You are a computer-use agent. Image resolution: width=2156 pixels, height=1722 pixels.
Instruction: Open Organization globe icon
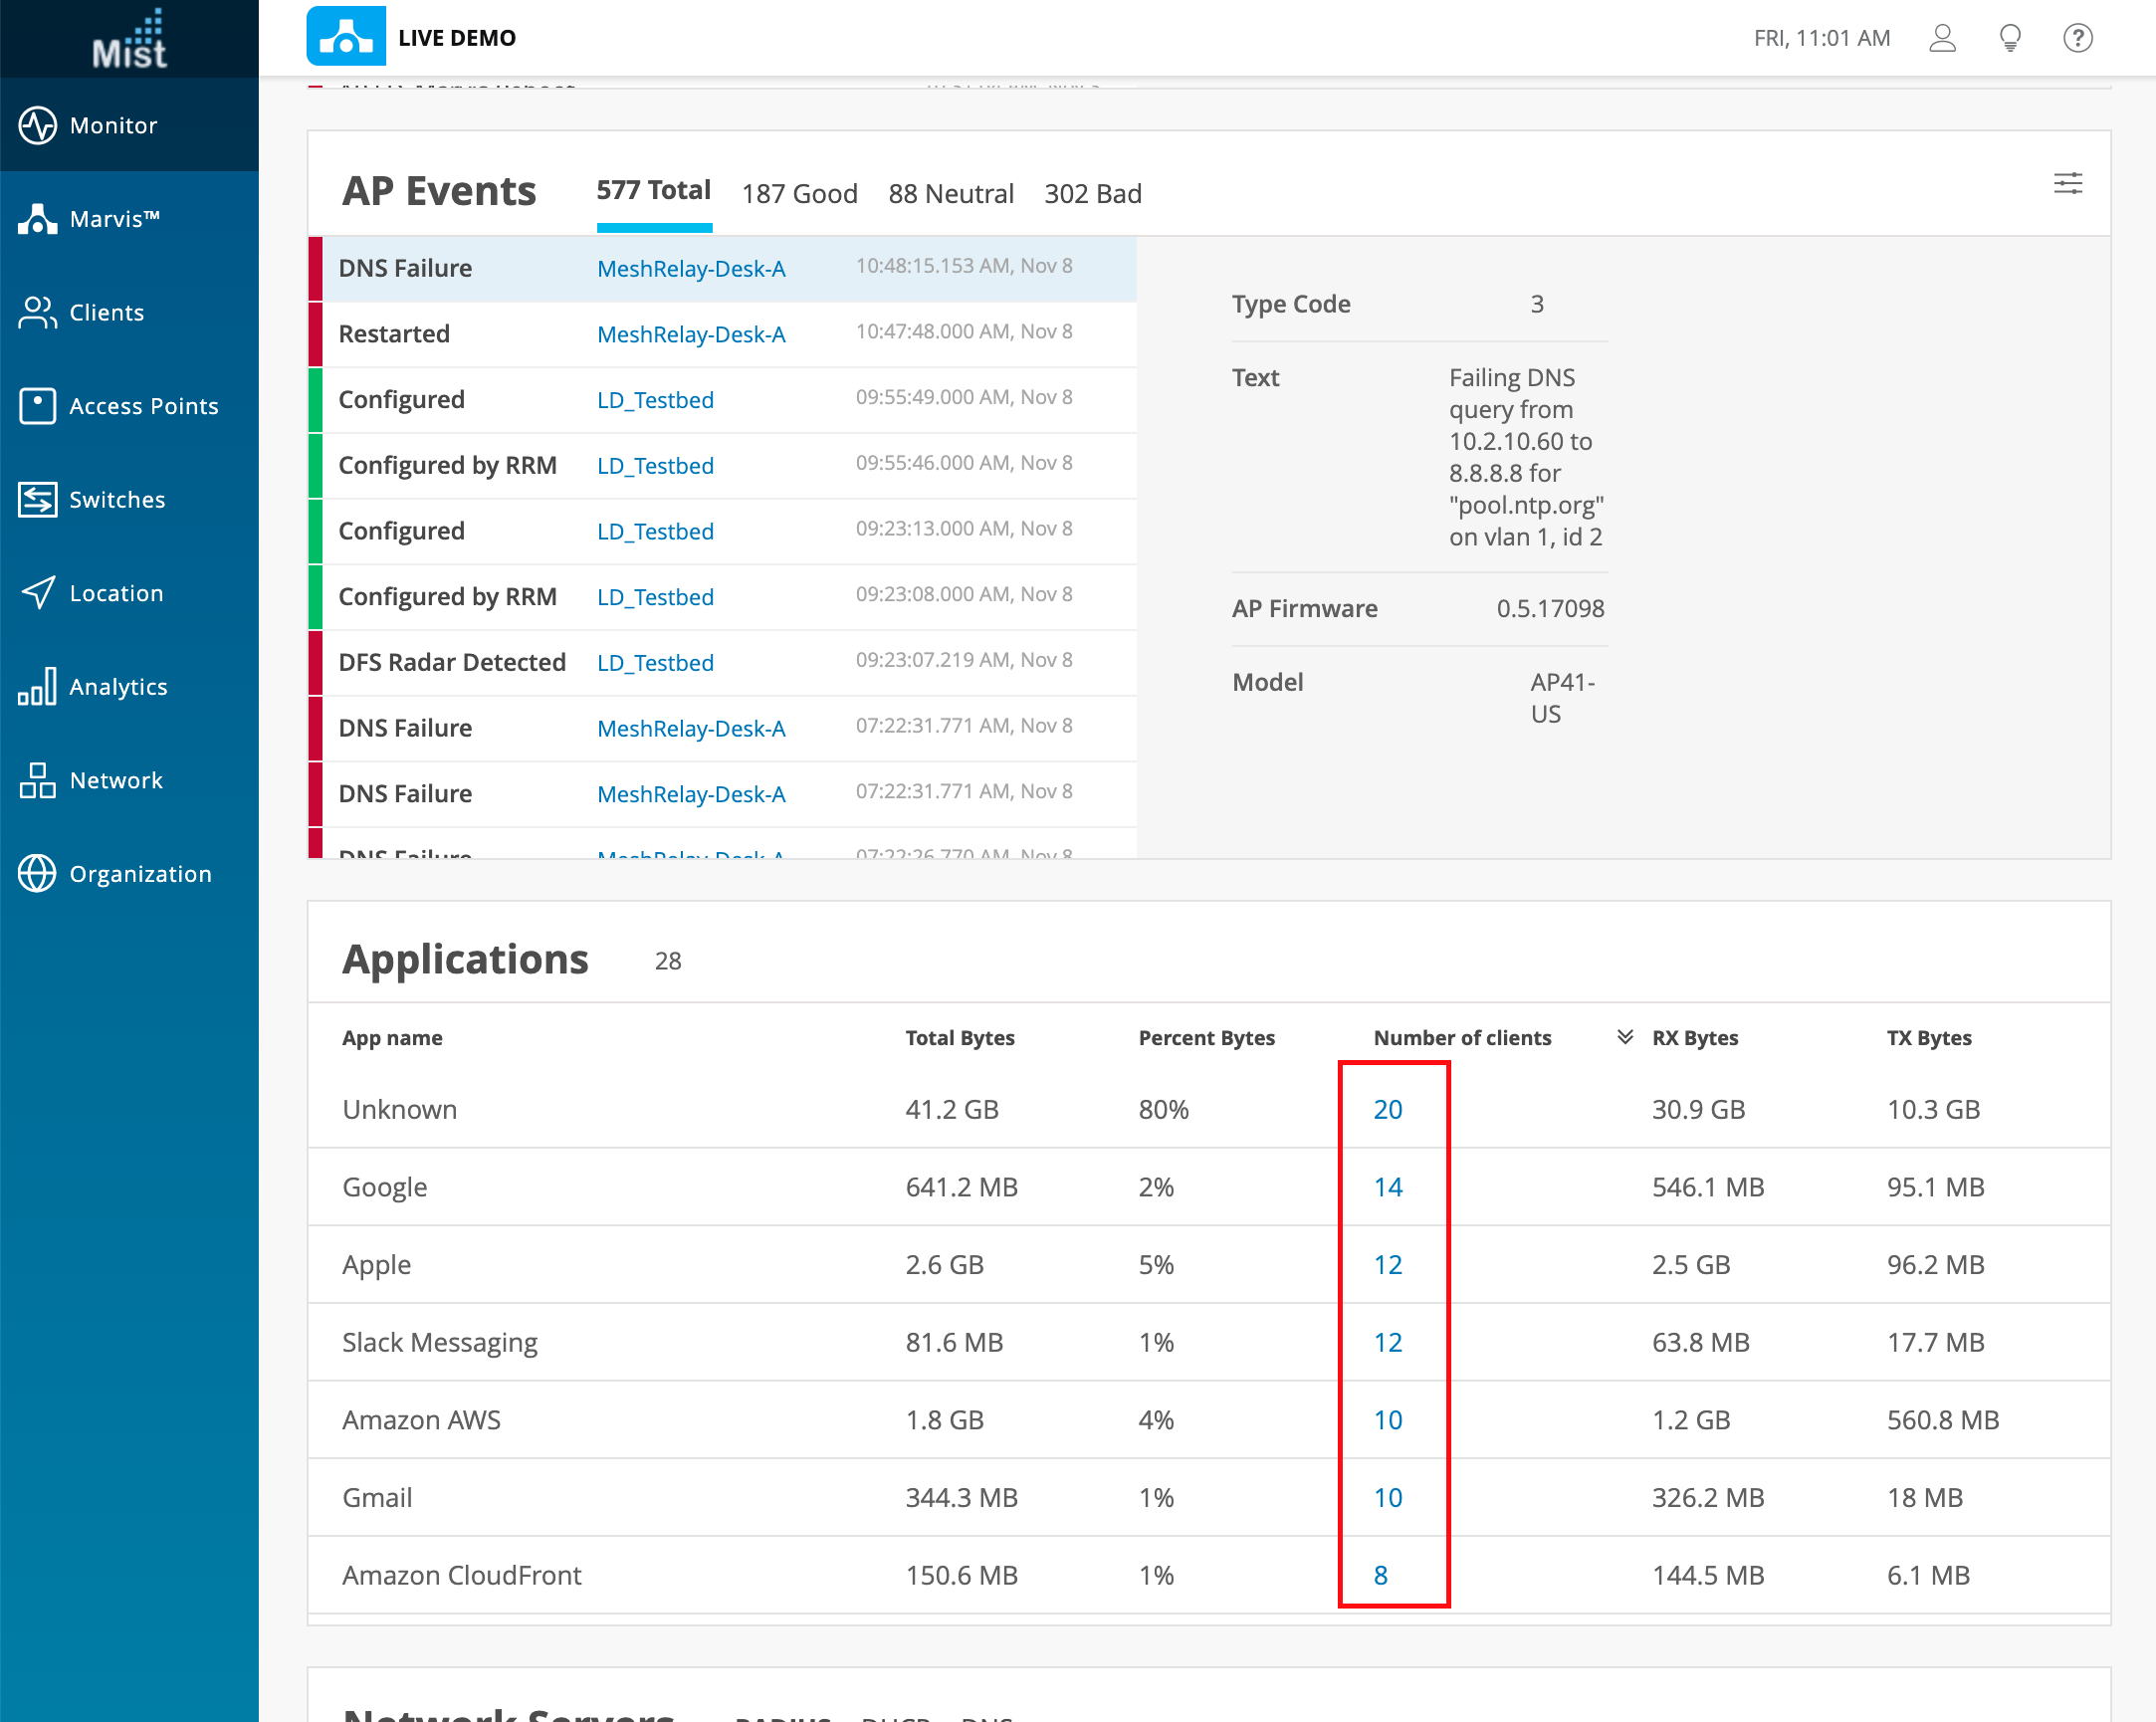click(37, 874)
